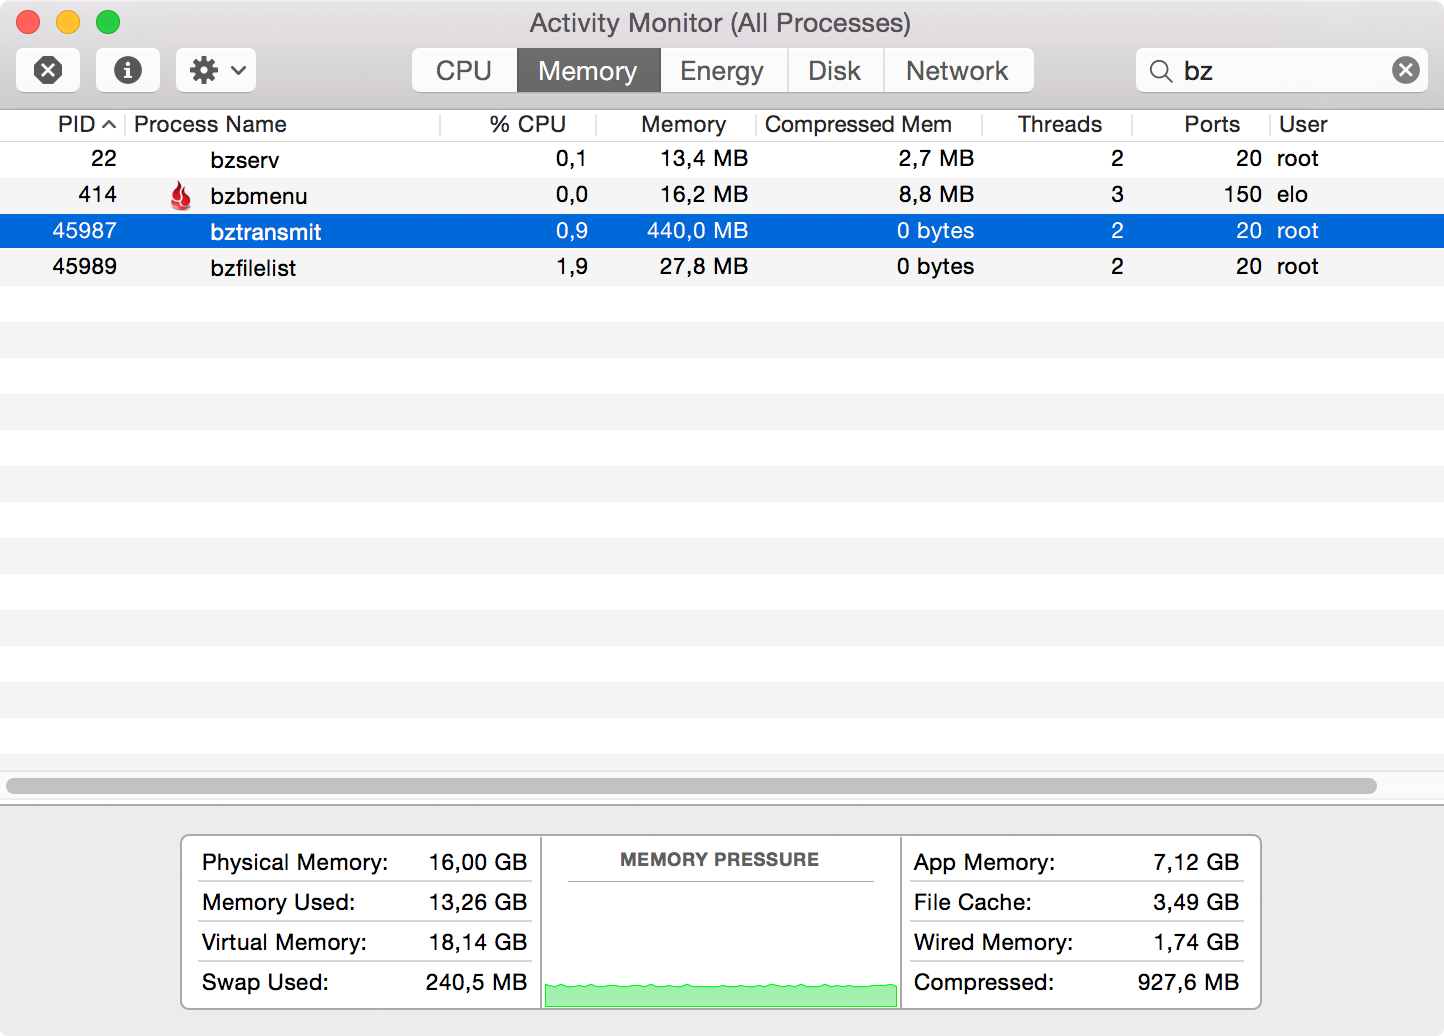Select the Memory tab
The height and width of the screenshot is (1036, 1444).
pos(588,71)
